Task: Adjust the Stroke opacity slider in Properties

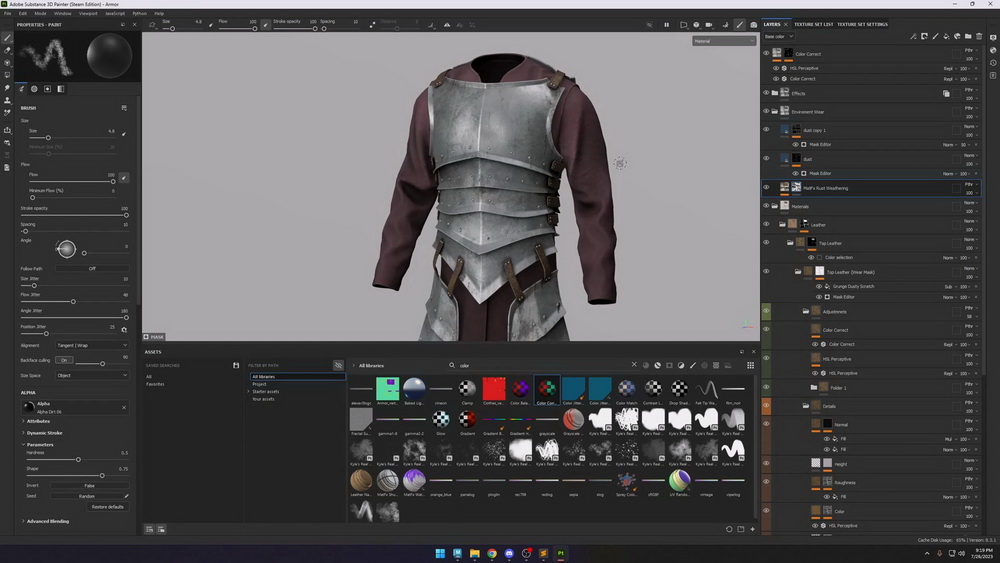Action: 73,216
